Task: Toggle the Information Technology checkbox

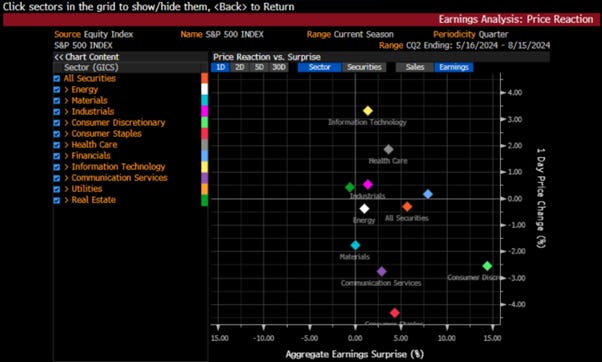Action: pos(57,167)
